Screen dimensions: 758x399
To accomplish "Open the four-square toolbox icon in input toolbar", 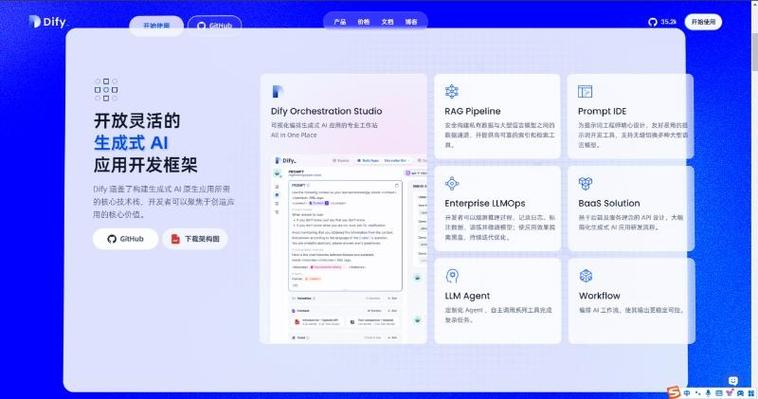I will pos(751,393).
